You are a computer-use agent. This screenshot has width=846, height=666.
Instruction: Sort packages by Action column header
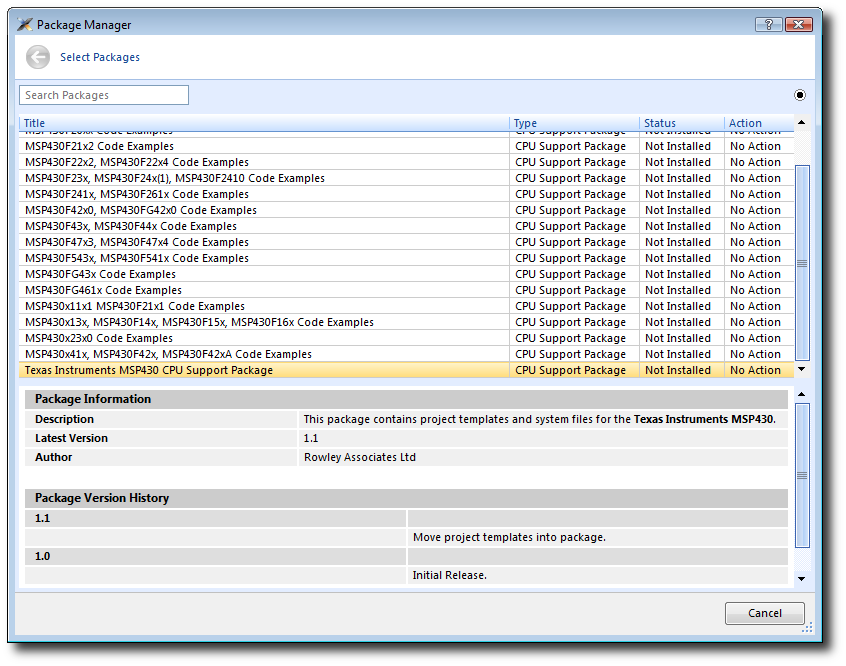[758, 123]
